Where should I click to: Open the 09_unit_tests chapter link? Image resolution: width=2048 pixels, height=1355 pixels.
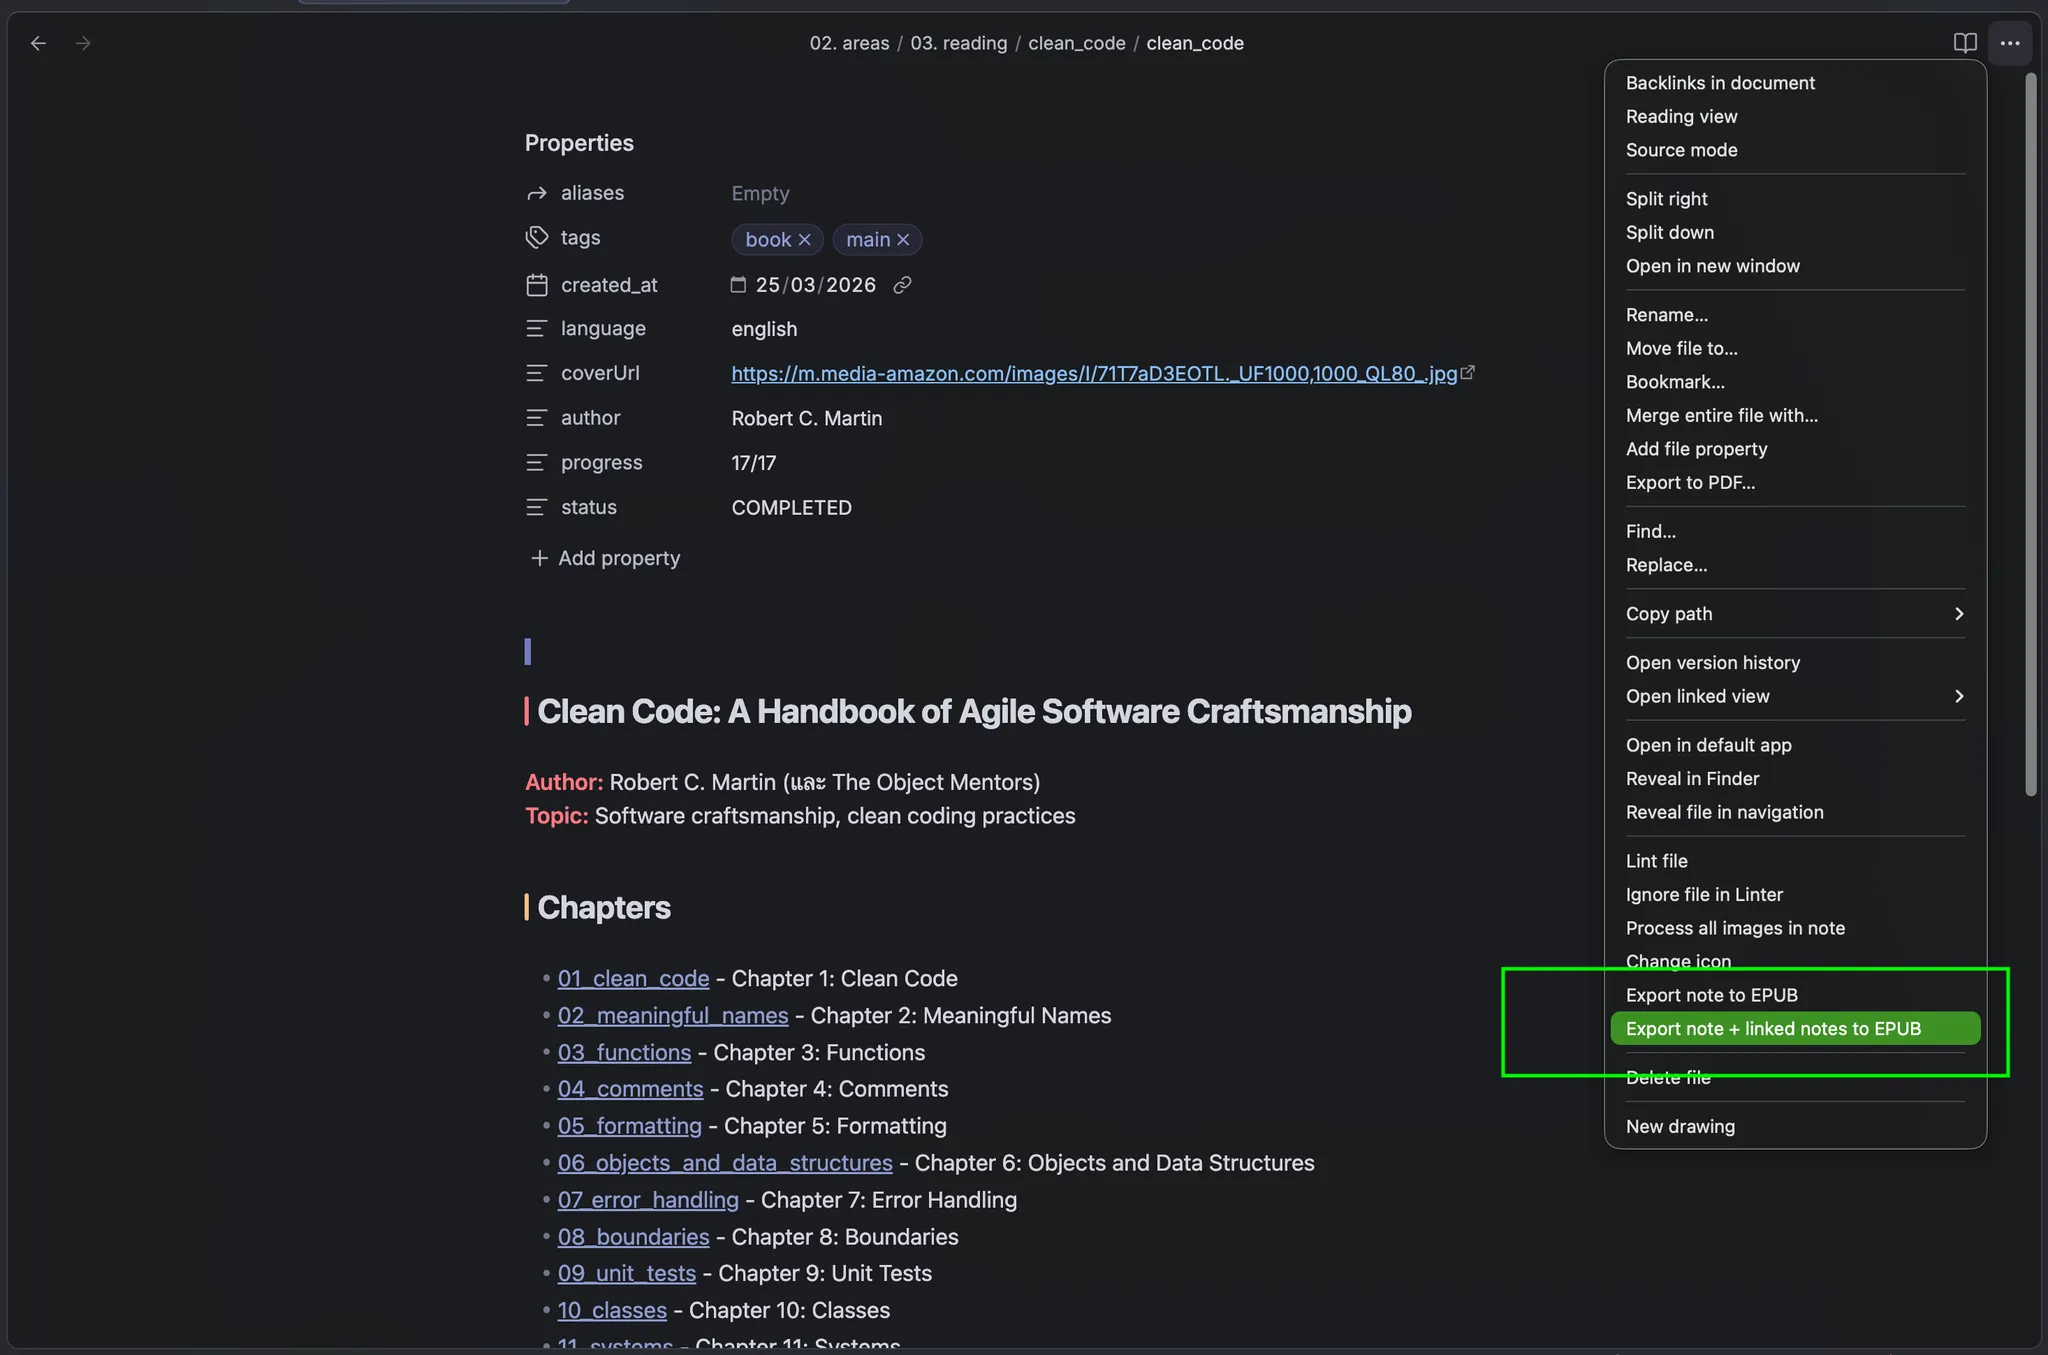click(627, 1273)
